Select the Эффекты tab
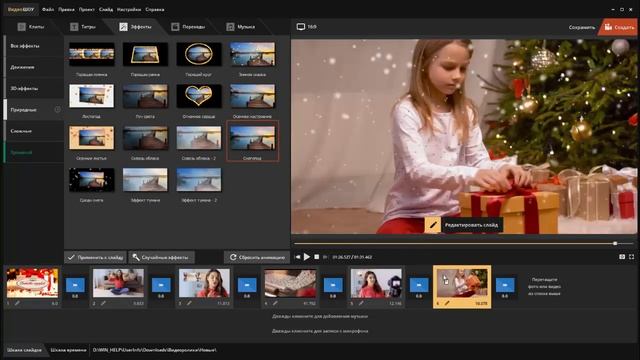The image size is (640, 360). (135, 27)
